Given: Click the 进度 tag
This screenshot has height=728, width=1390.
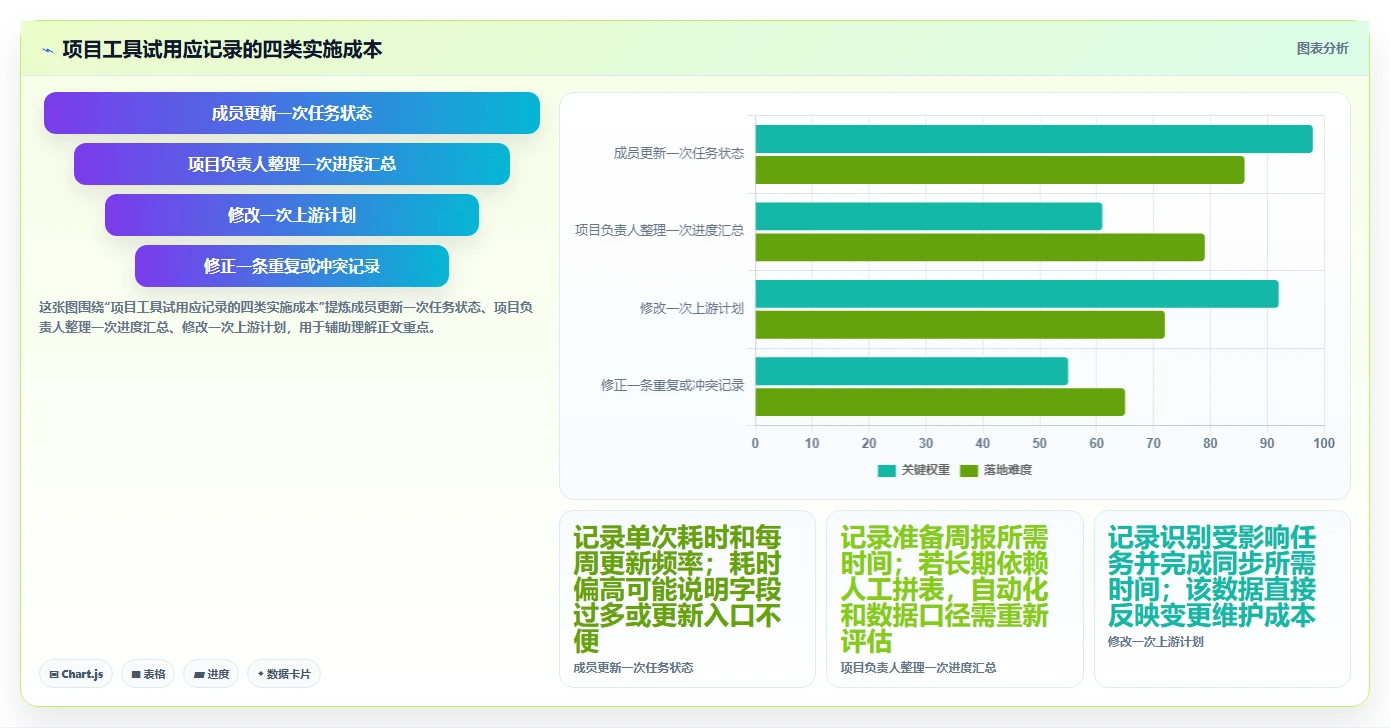Looking at the screenshot, I should (211, 674).
